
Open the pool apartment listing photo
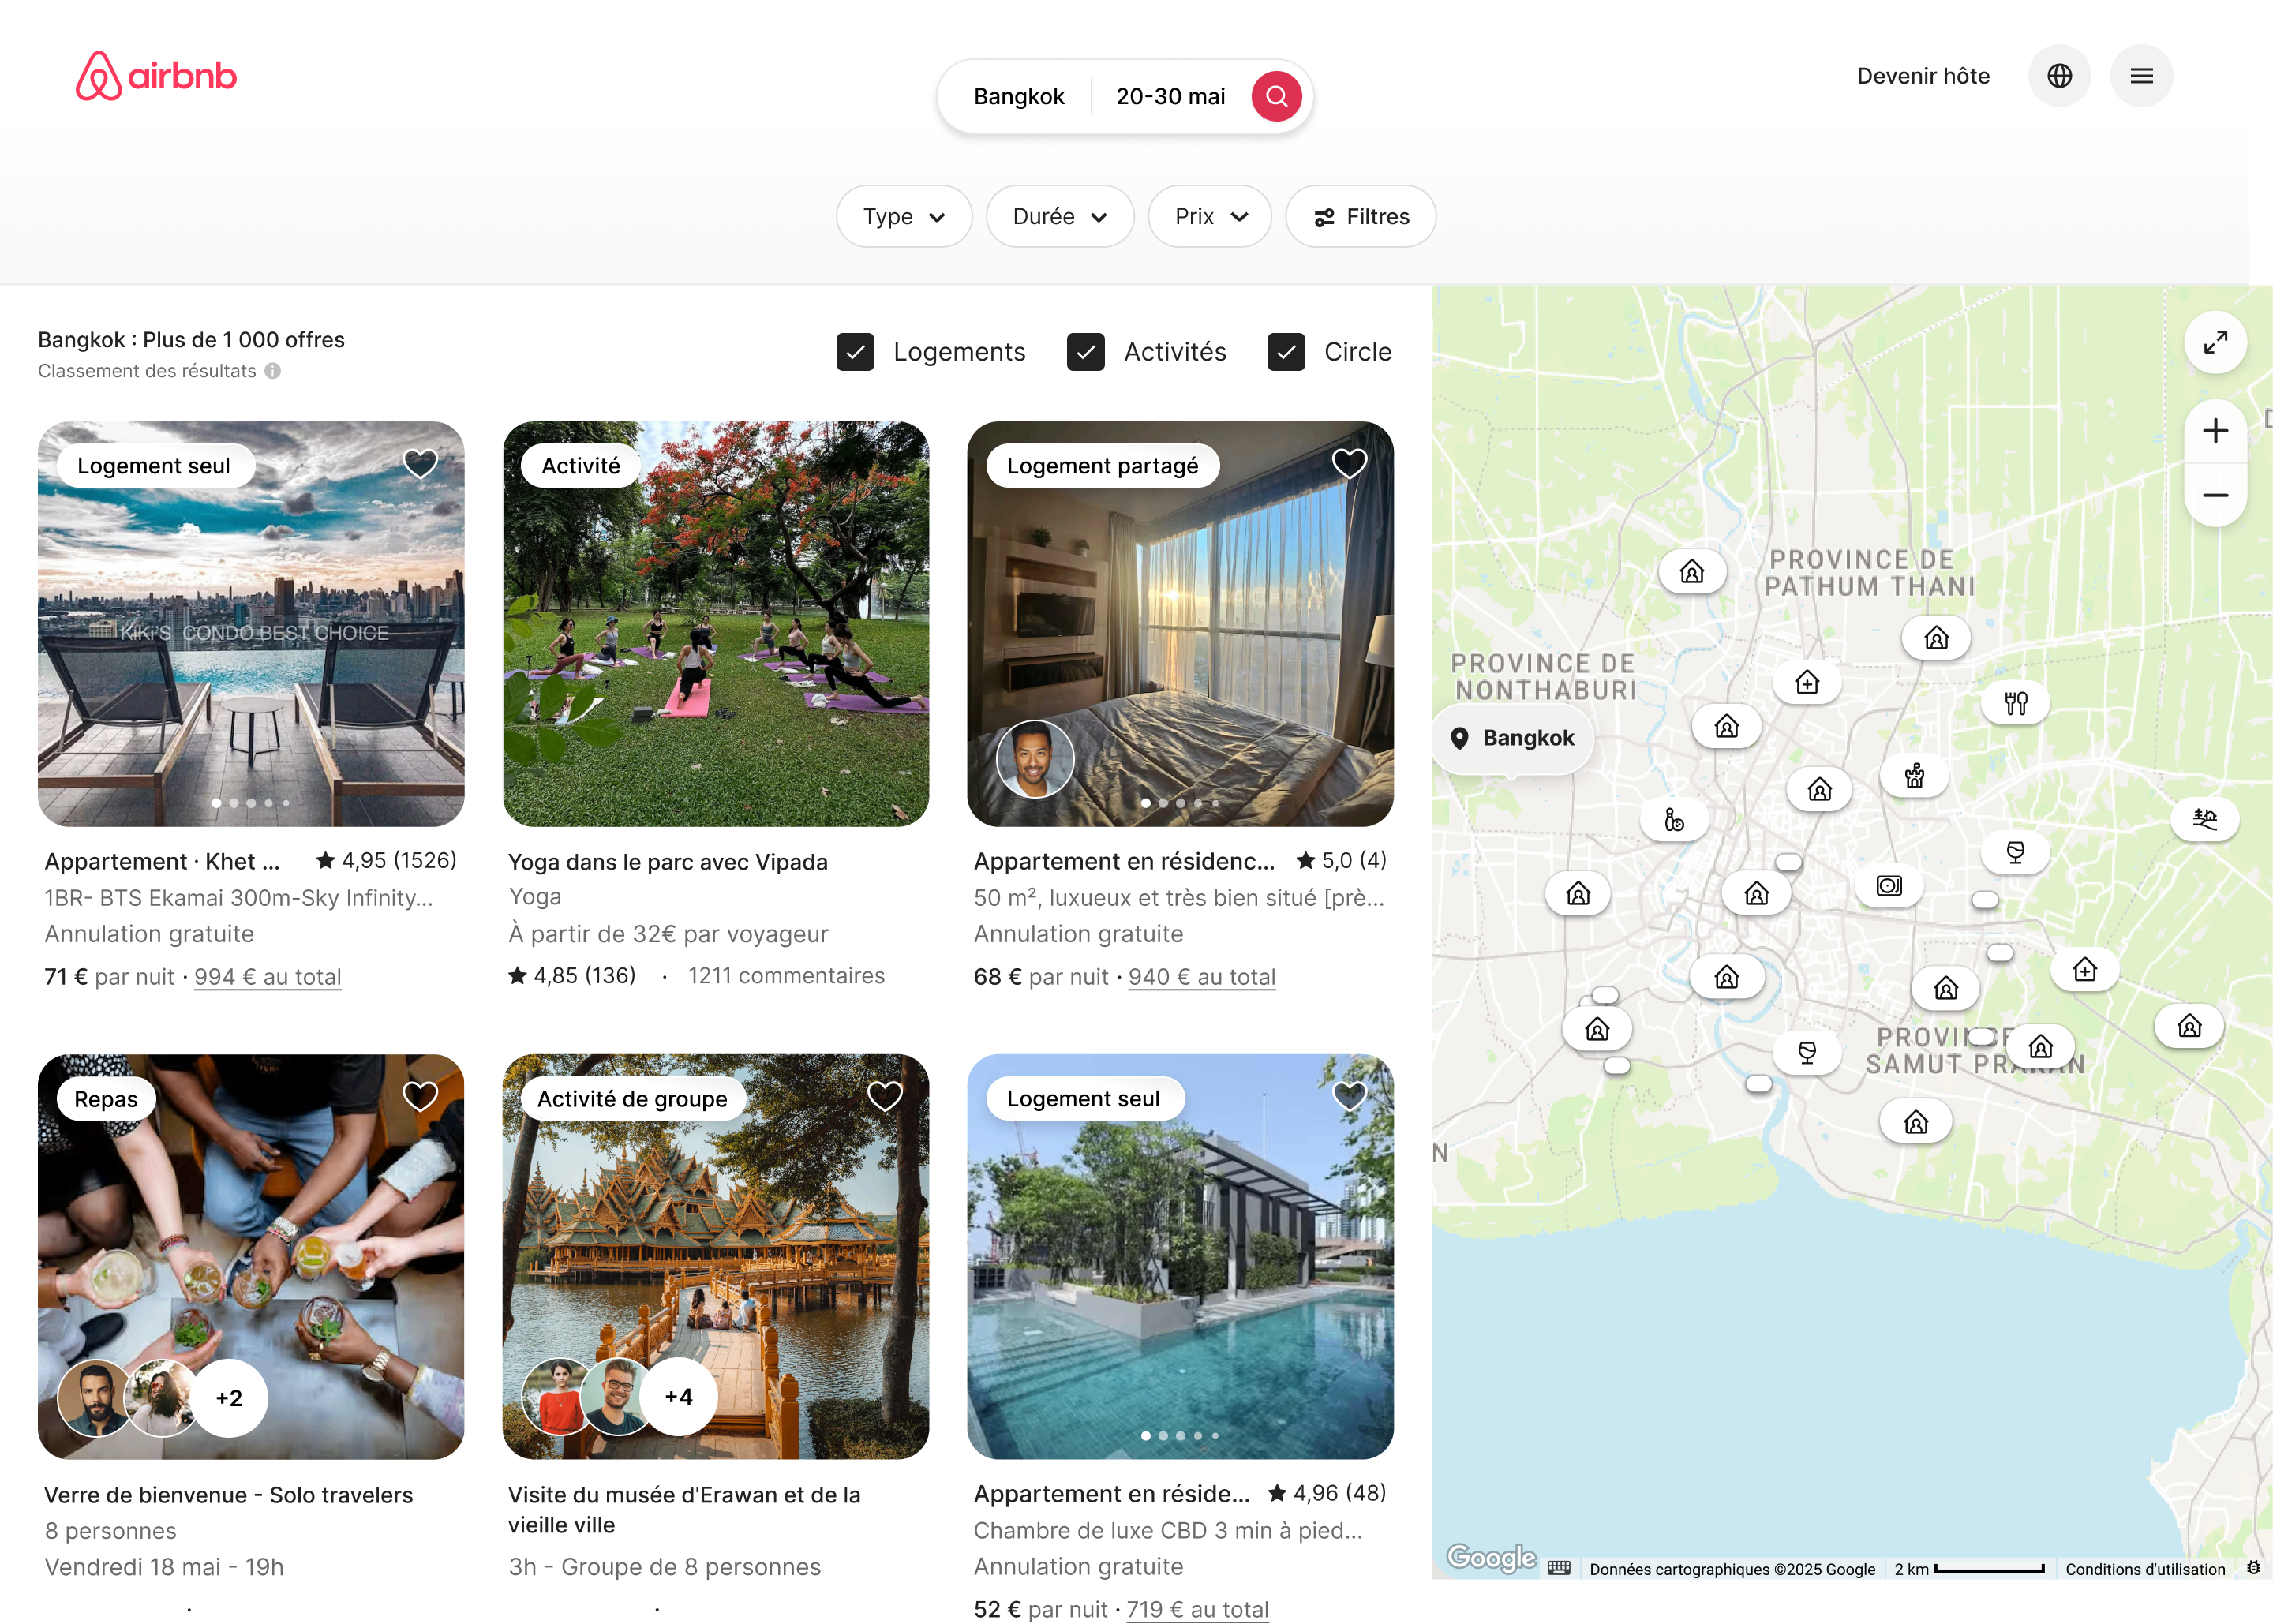pos(1180,1256)
